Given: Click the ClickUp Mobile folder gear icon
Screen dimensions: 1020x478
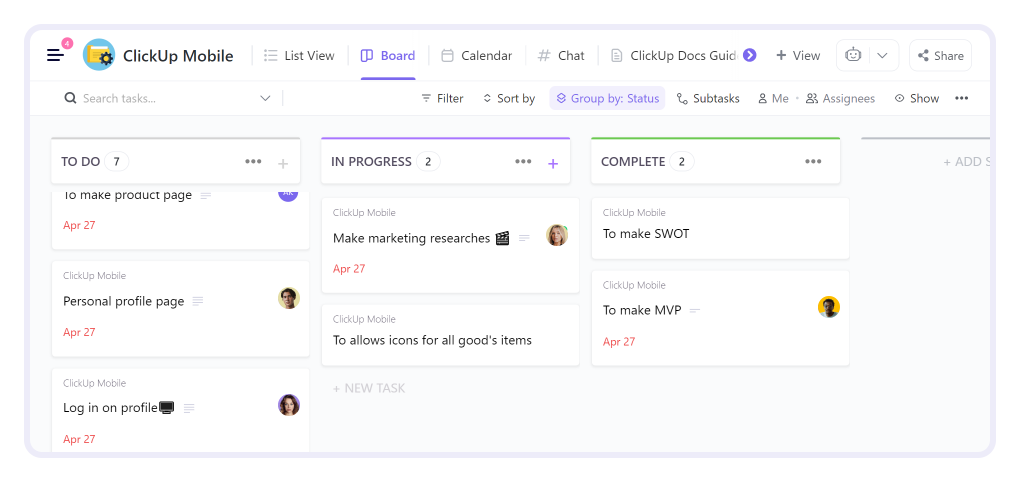Looking at the screenshot, I should pos(99,55).
